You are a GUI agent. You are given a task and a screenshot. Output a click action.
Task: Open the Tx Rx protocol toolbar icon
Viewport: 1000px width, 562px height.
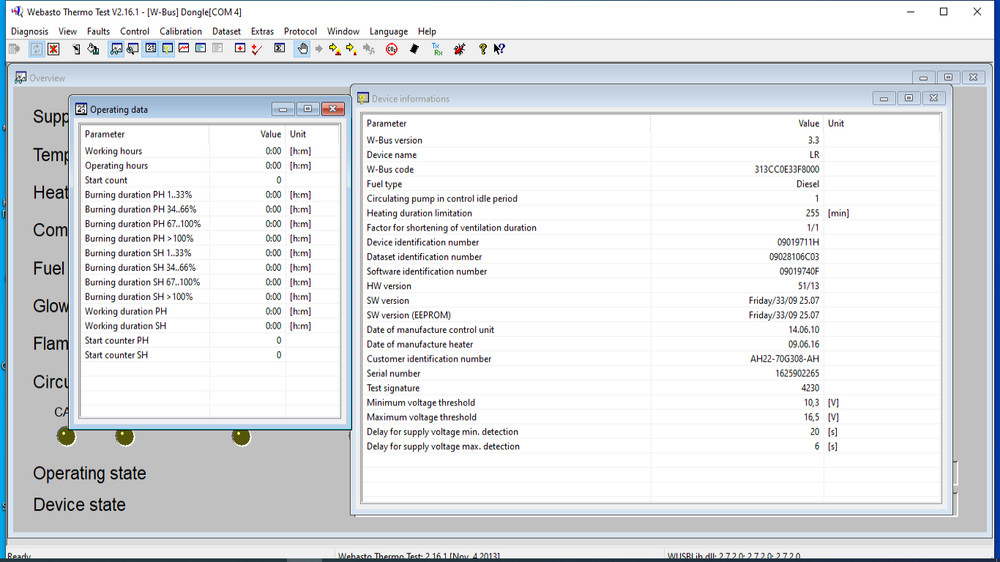click(x=437, y=49)
